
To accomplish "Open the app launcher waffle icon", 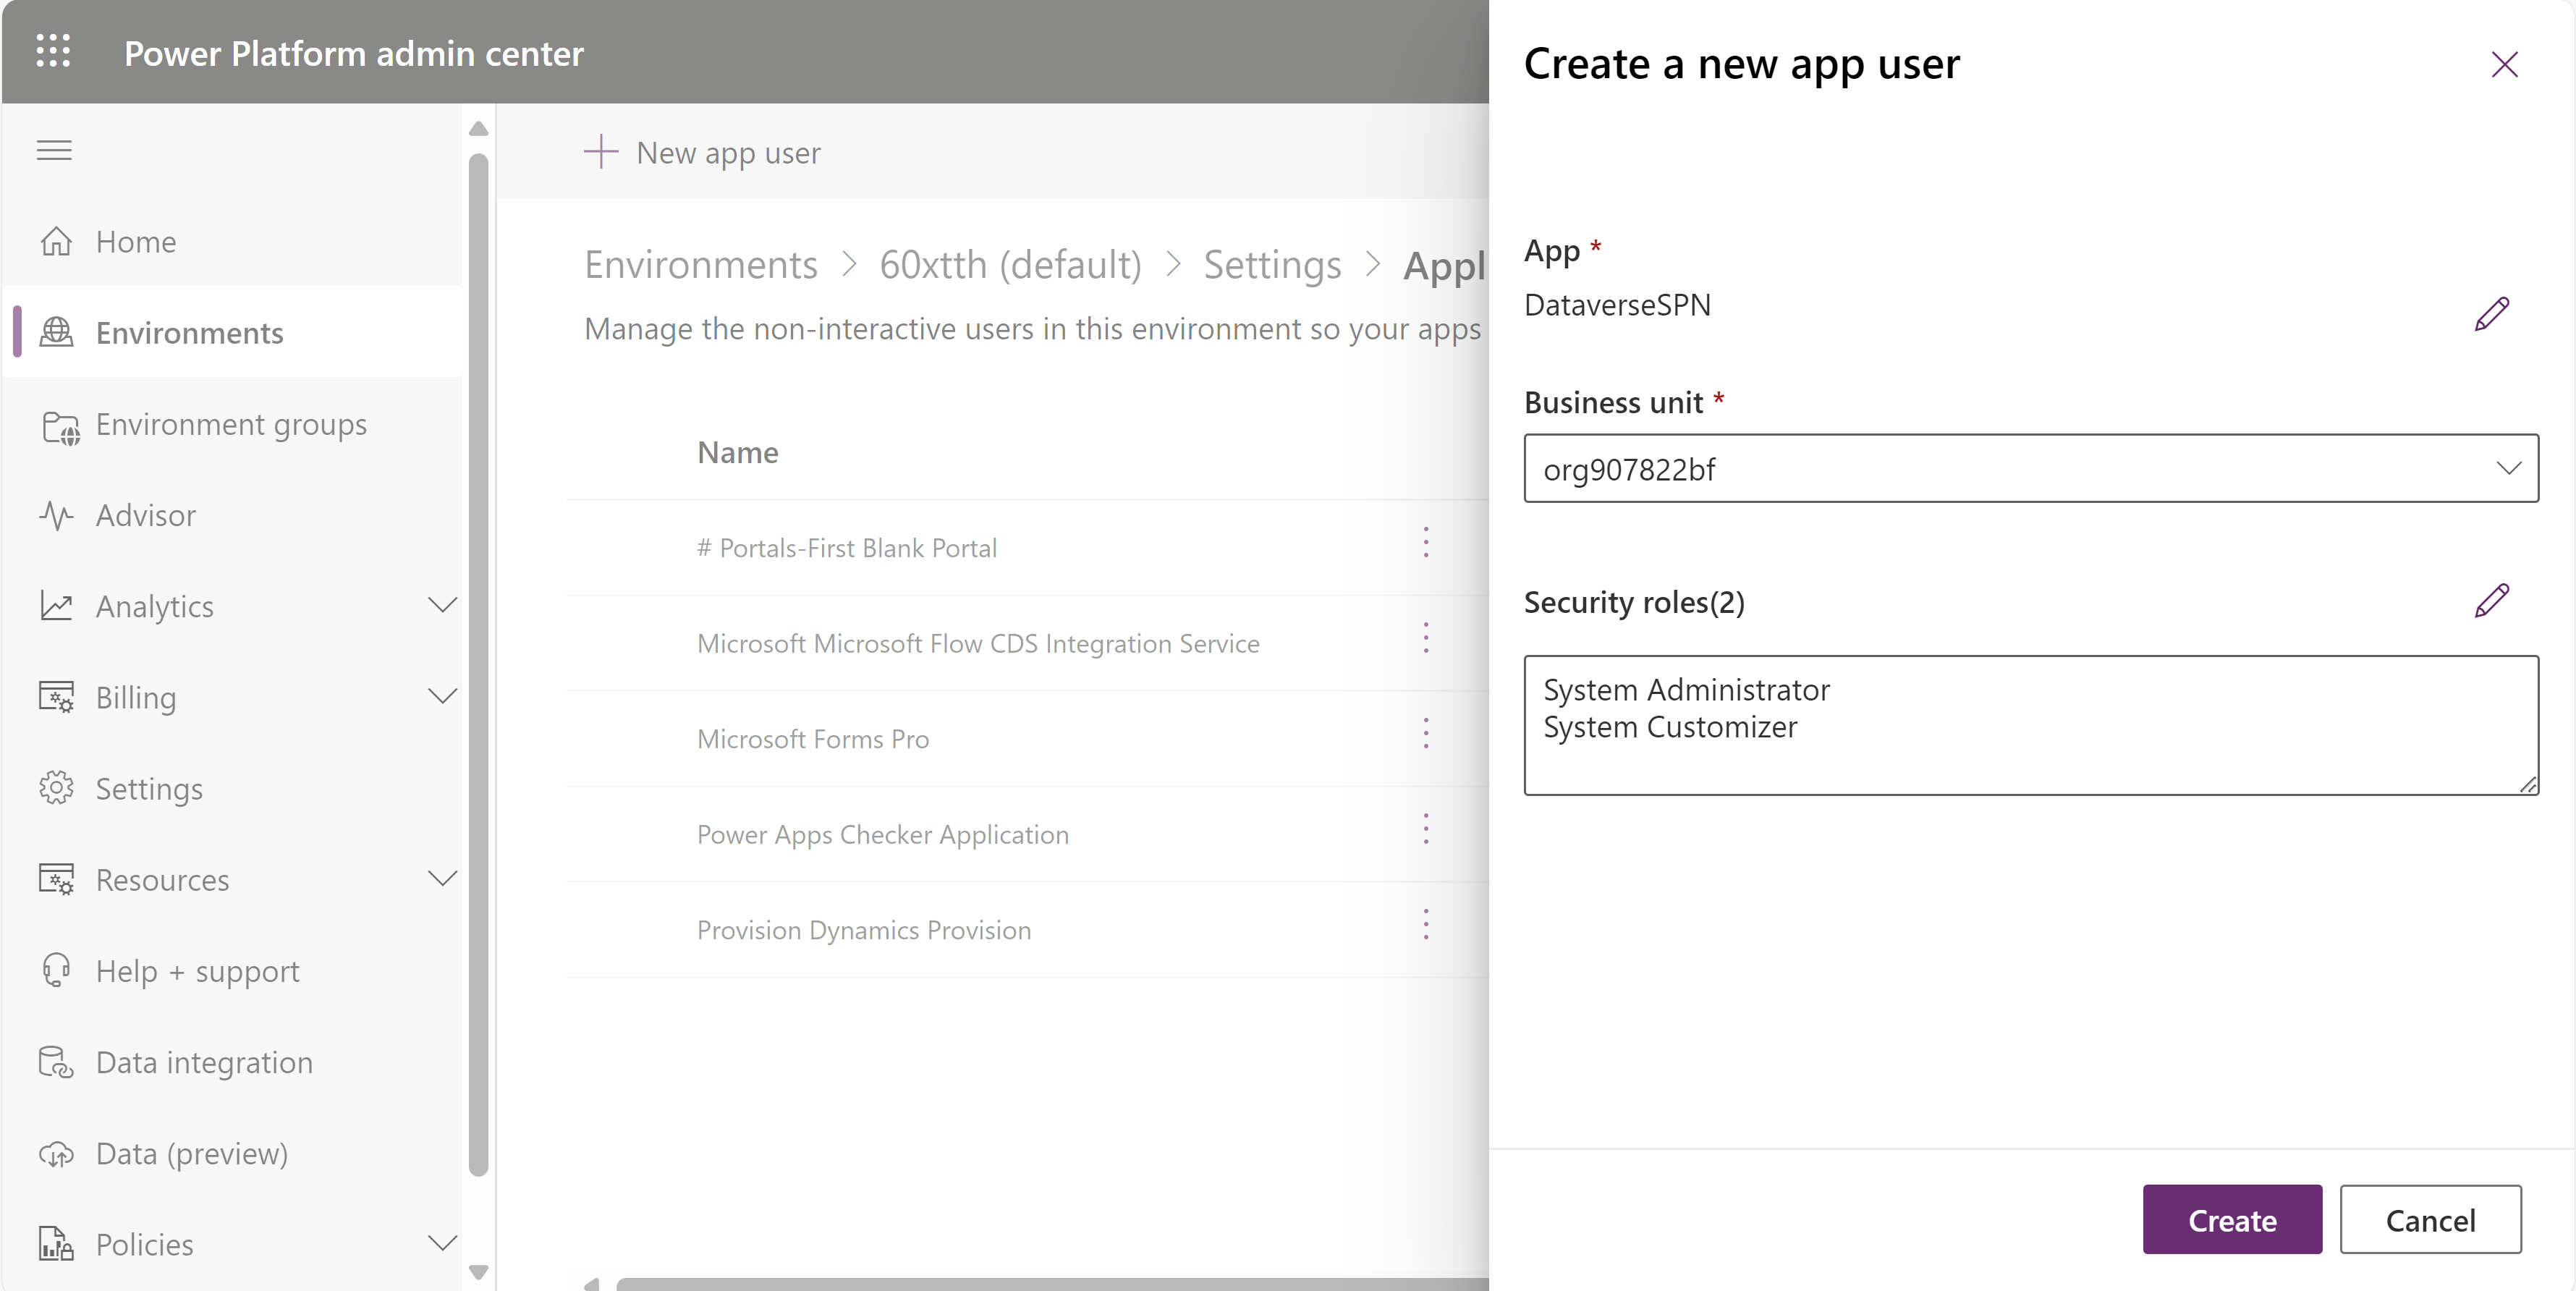I will click(54, 52).
